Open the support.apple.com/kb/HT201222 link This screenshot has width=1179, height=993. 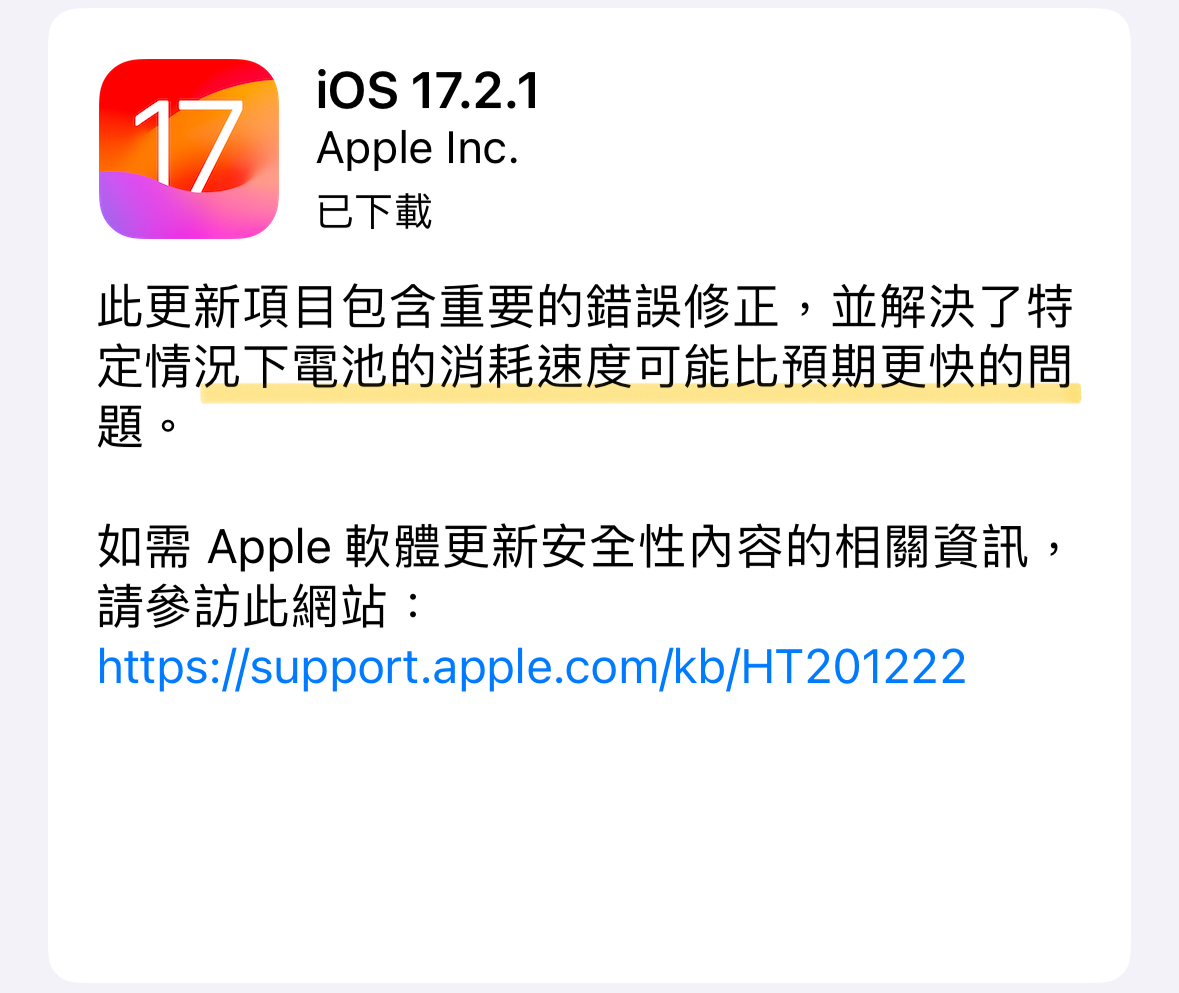point(532,667)
